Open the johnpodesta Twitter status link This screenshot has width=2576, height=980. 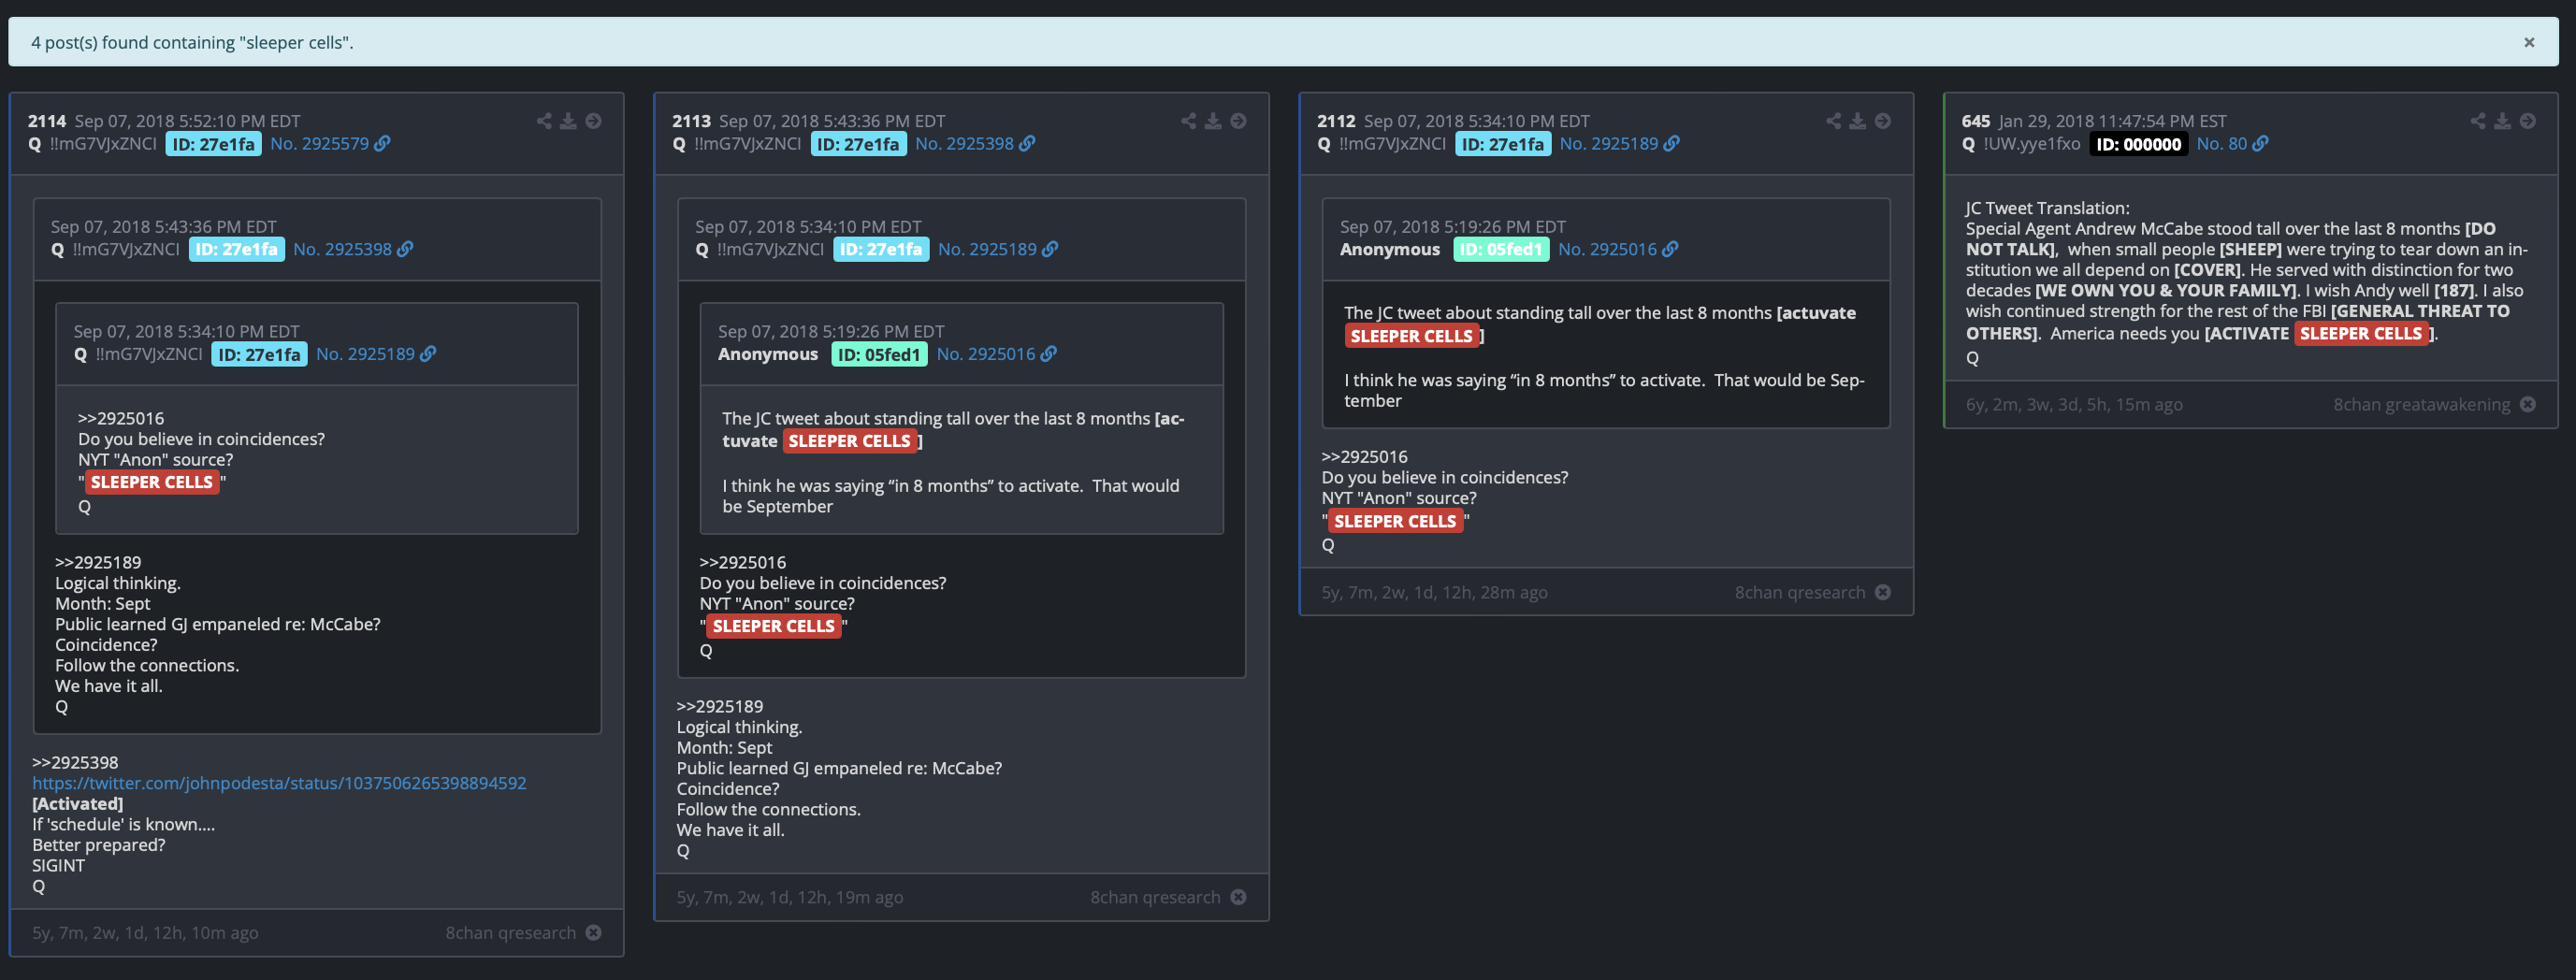coord(279,783)
